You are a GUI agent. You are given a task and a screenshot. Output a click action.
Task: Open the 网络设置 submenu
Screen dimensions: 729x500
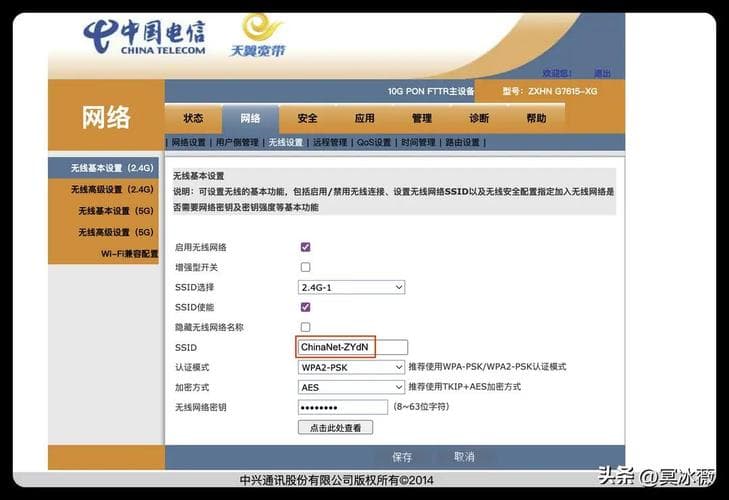point(189,142)
